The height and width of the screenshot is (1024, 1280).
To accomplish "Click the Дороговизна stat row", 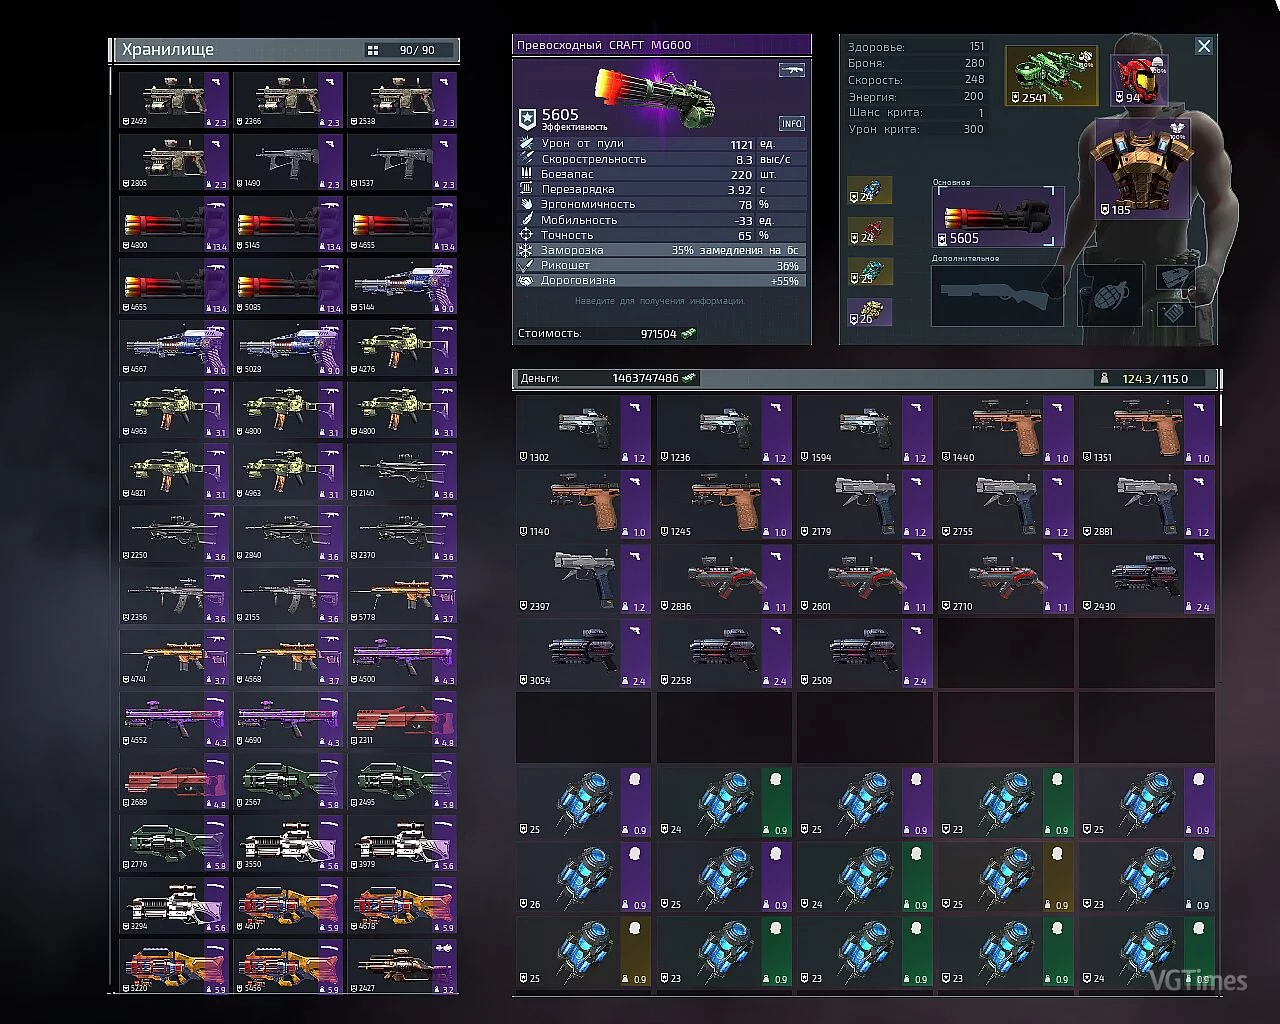I will [x=661, y=280].
